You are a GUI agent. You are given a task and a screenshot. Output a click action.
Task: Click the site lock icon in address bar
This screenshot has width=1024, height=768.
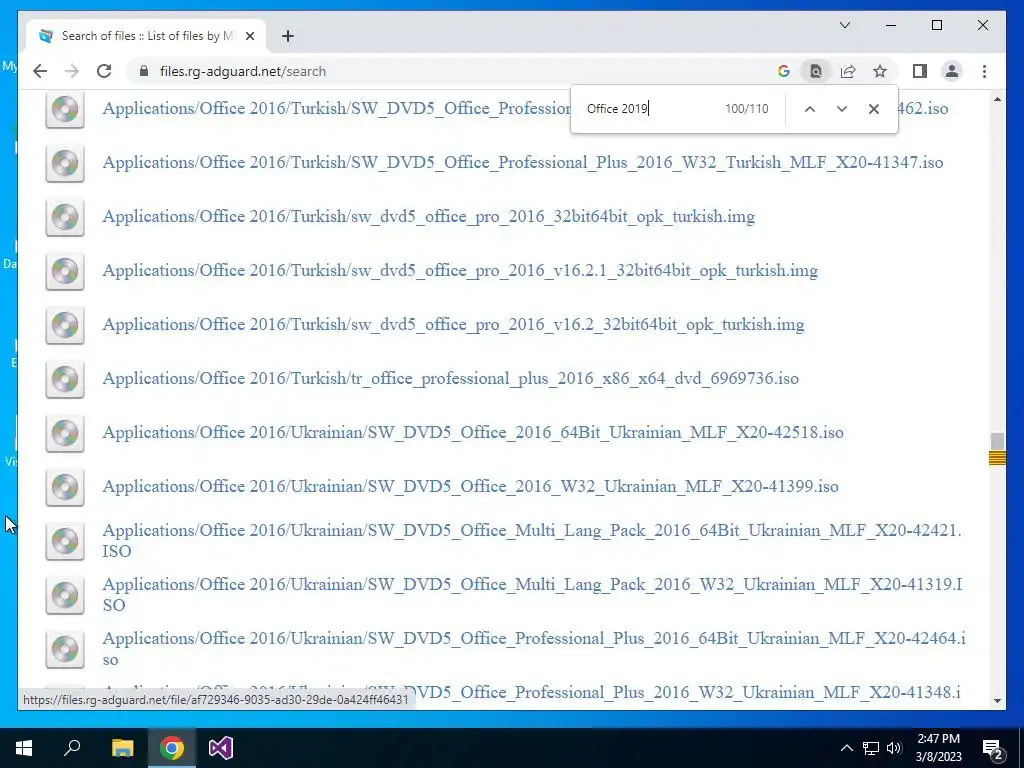click(144, 71)
